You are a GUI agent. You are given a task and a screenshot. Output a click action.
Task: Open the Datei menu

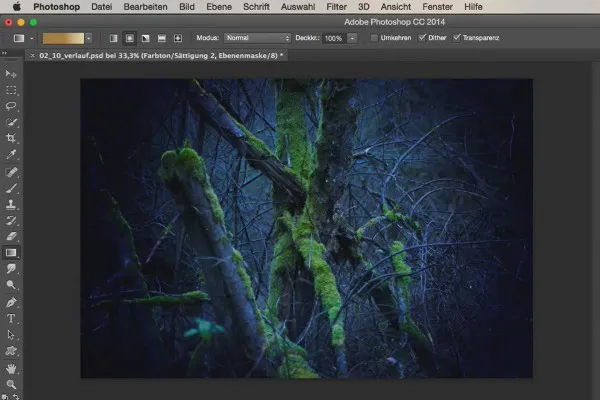click(x=101, y=7)
